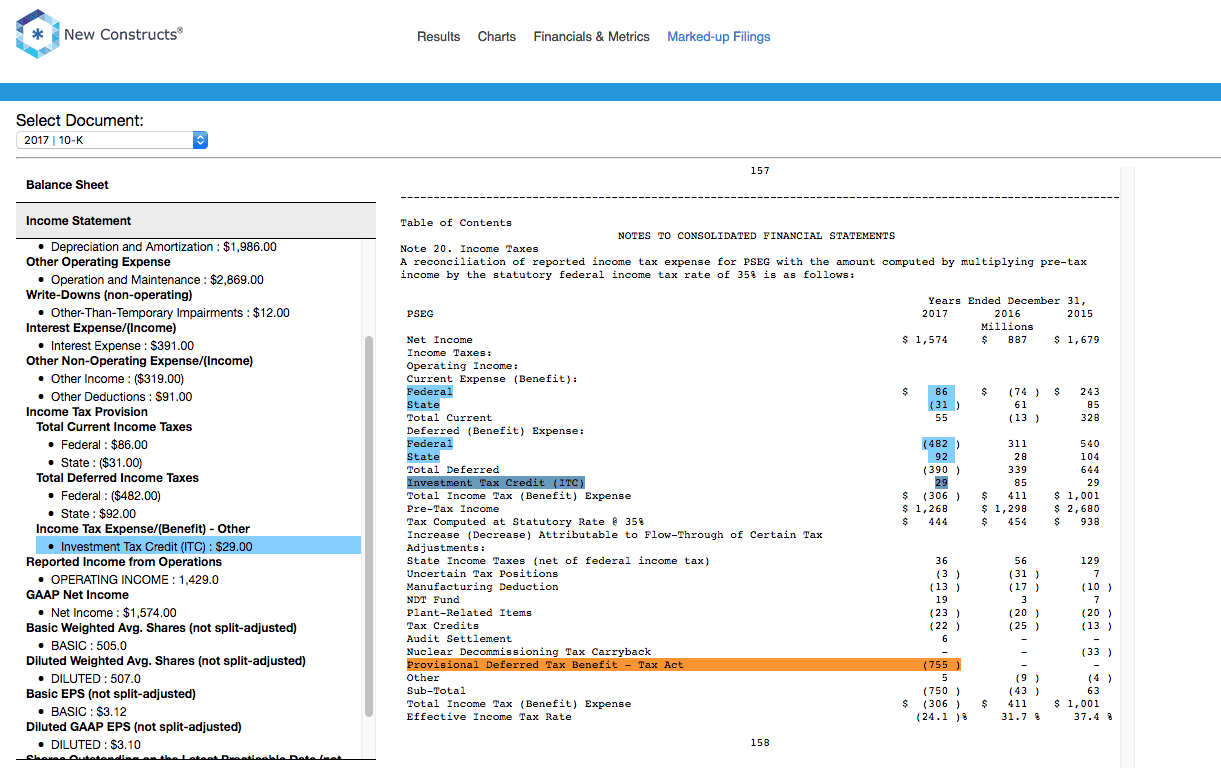Screen dimensions: 1221x768
Task: Click highlighted Investment Tax Credit (ITC) : $29.00 row
Action: (x=198, y=546)
